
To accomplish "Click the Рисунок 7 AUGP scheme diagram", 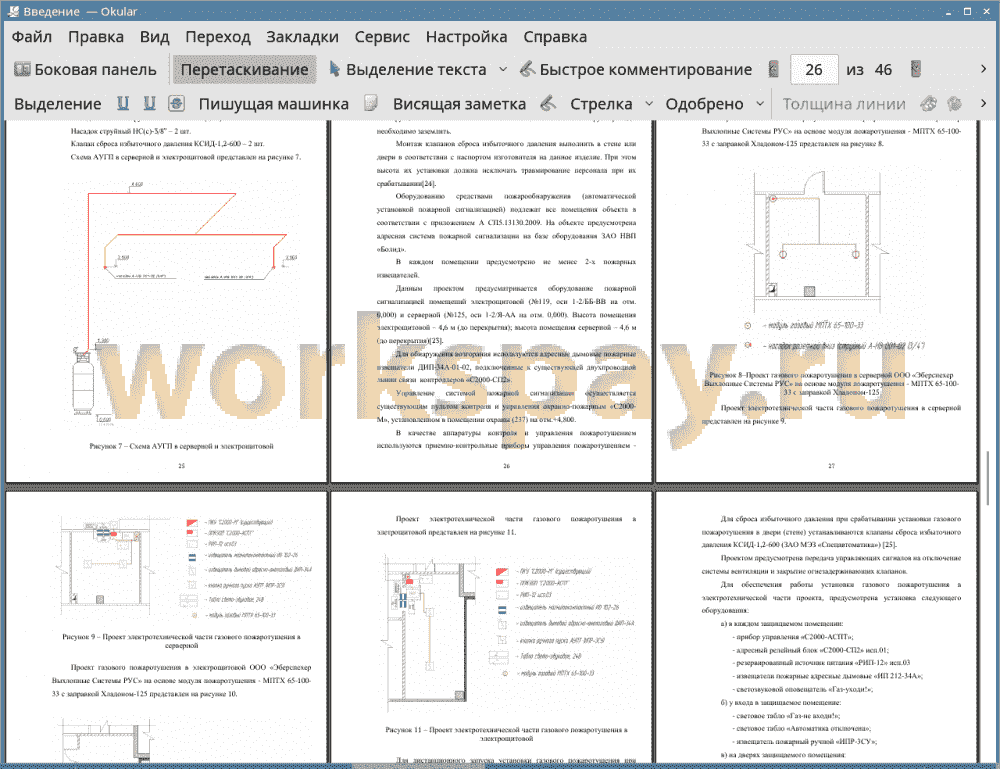I will coord(182,303).
